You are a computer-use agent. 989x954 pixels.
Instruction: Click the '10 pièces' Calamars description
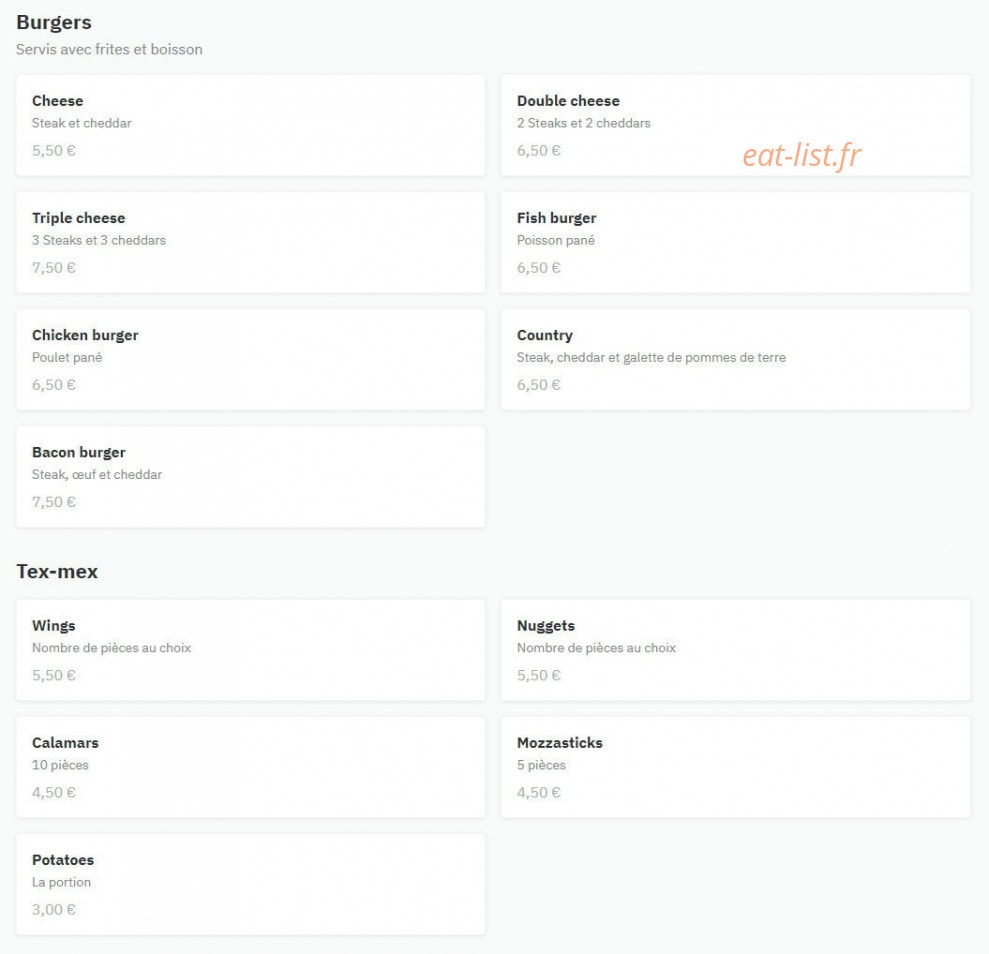[61, 765]
